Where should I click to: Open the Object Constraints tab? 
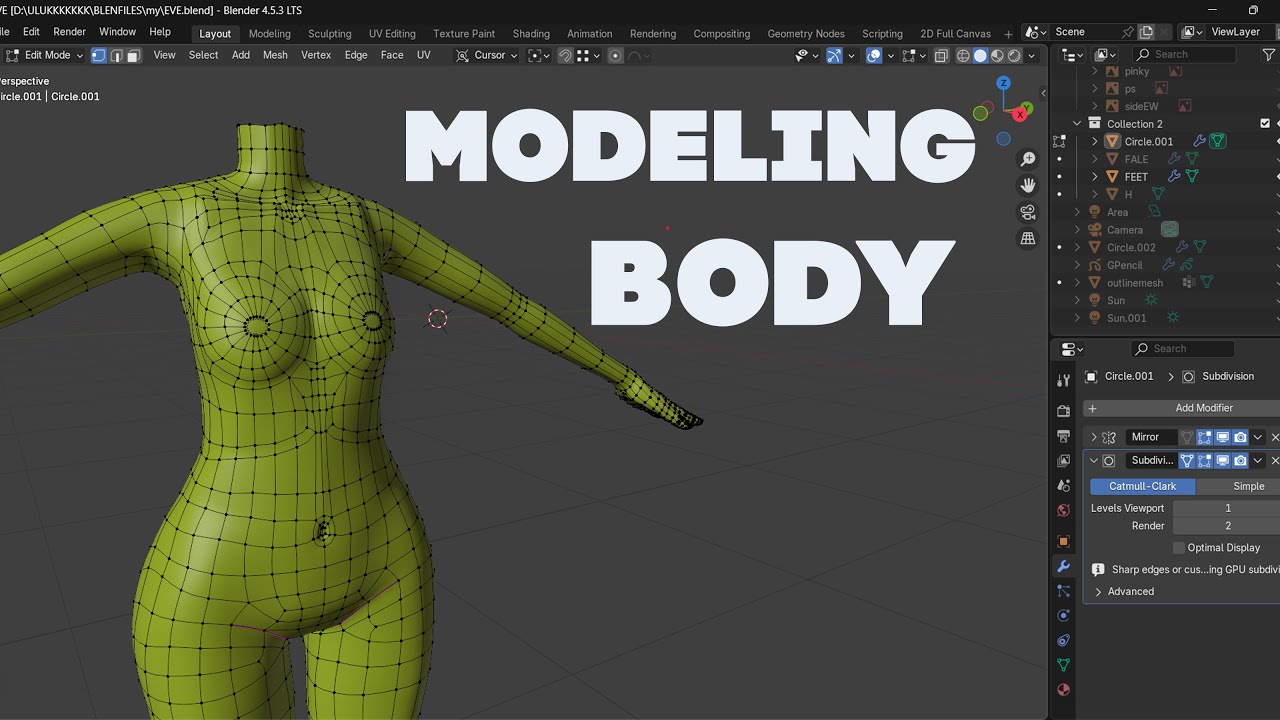coord(1063,640)
